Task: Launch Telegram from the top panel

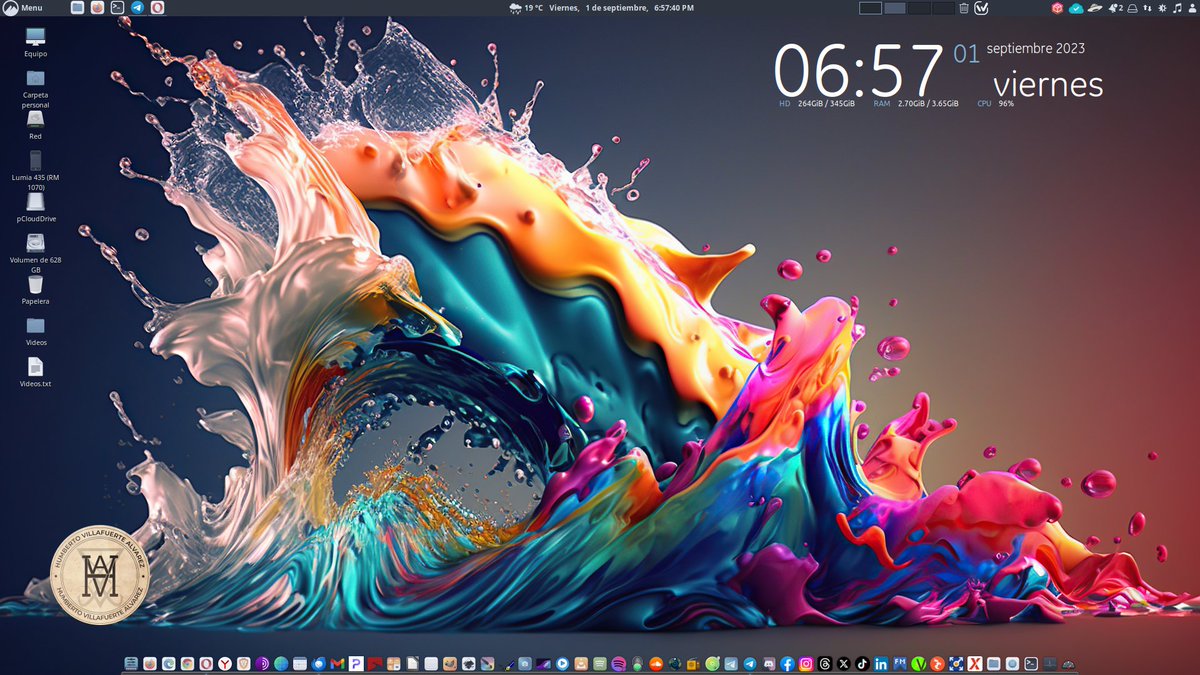Action: (137, 7)
